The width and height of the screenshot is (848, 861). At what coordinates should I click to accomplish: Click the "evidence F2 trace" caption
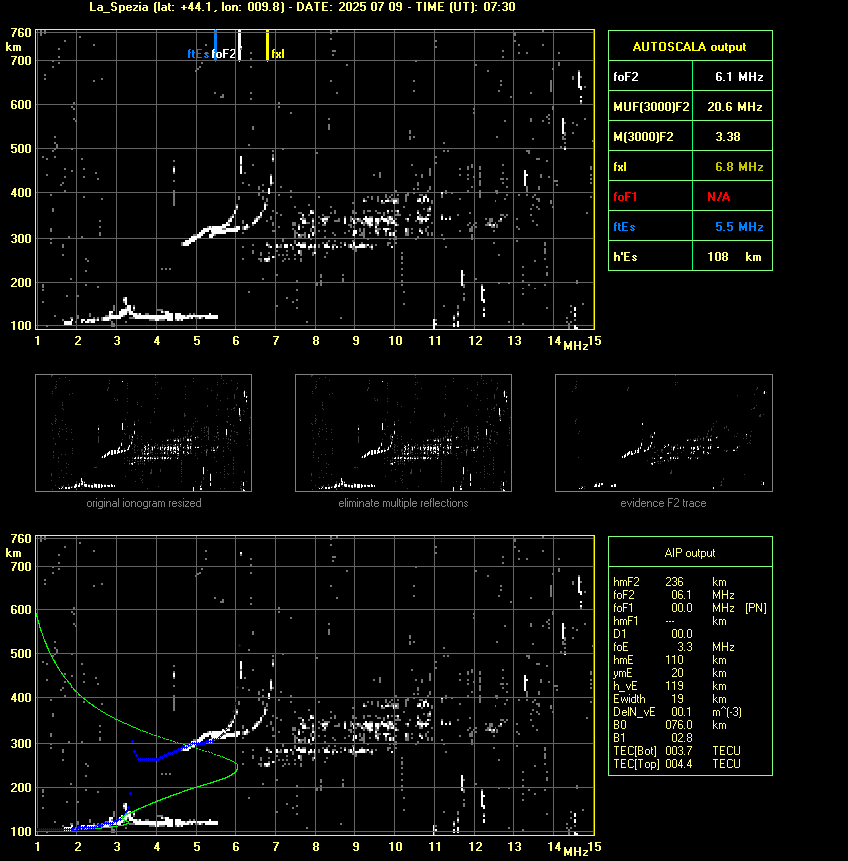click(663, 503)
